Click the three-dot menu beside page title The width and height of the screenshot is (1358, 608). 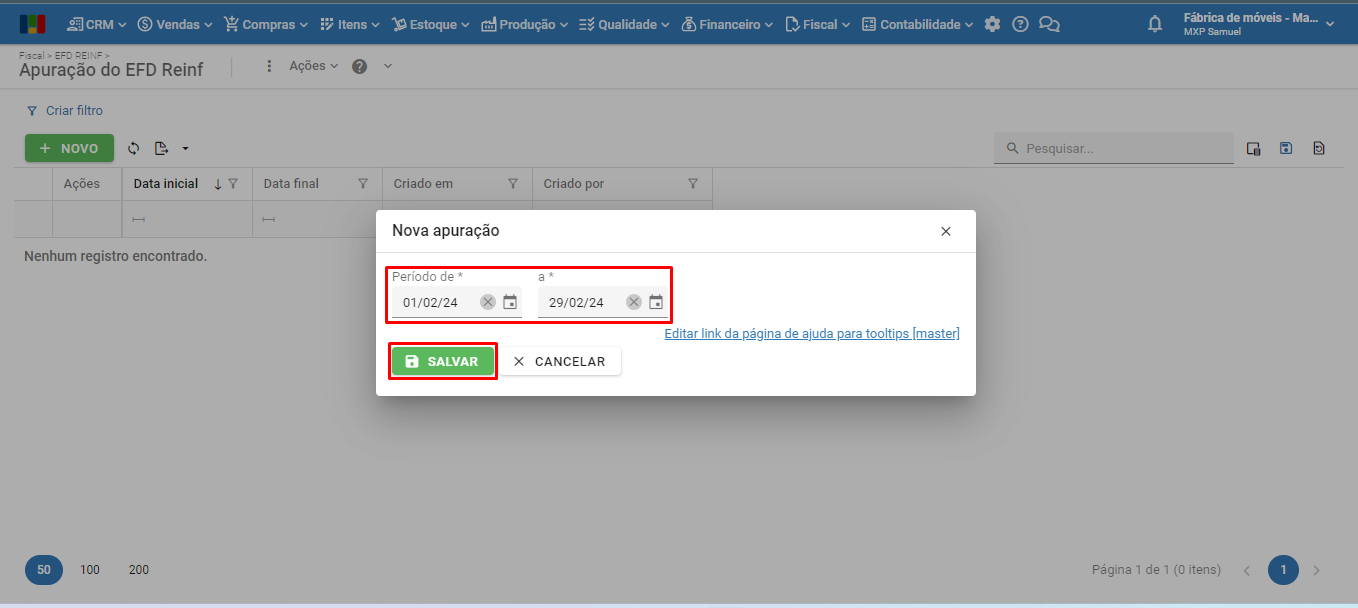click(x=268, y=66)
